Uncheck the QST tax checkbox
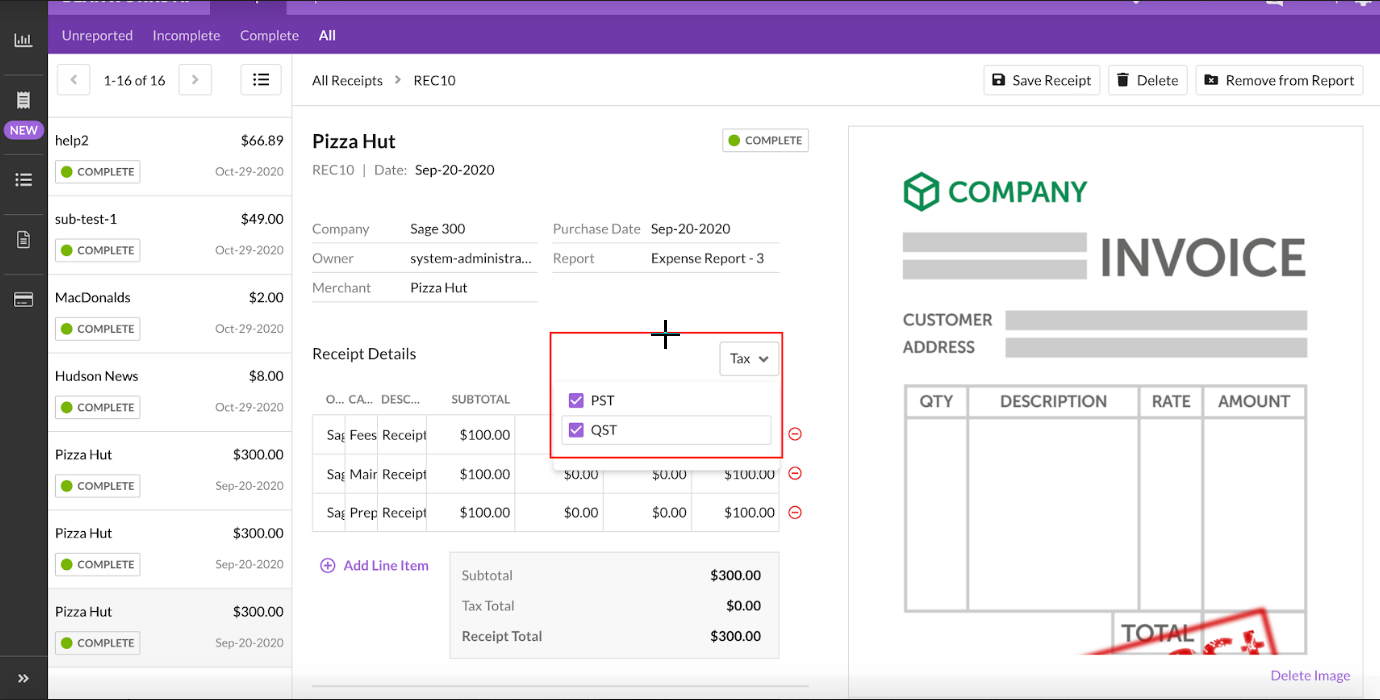The height and width of the screenshot is (700, 1380). coord(576,430)
